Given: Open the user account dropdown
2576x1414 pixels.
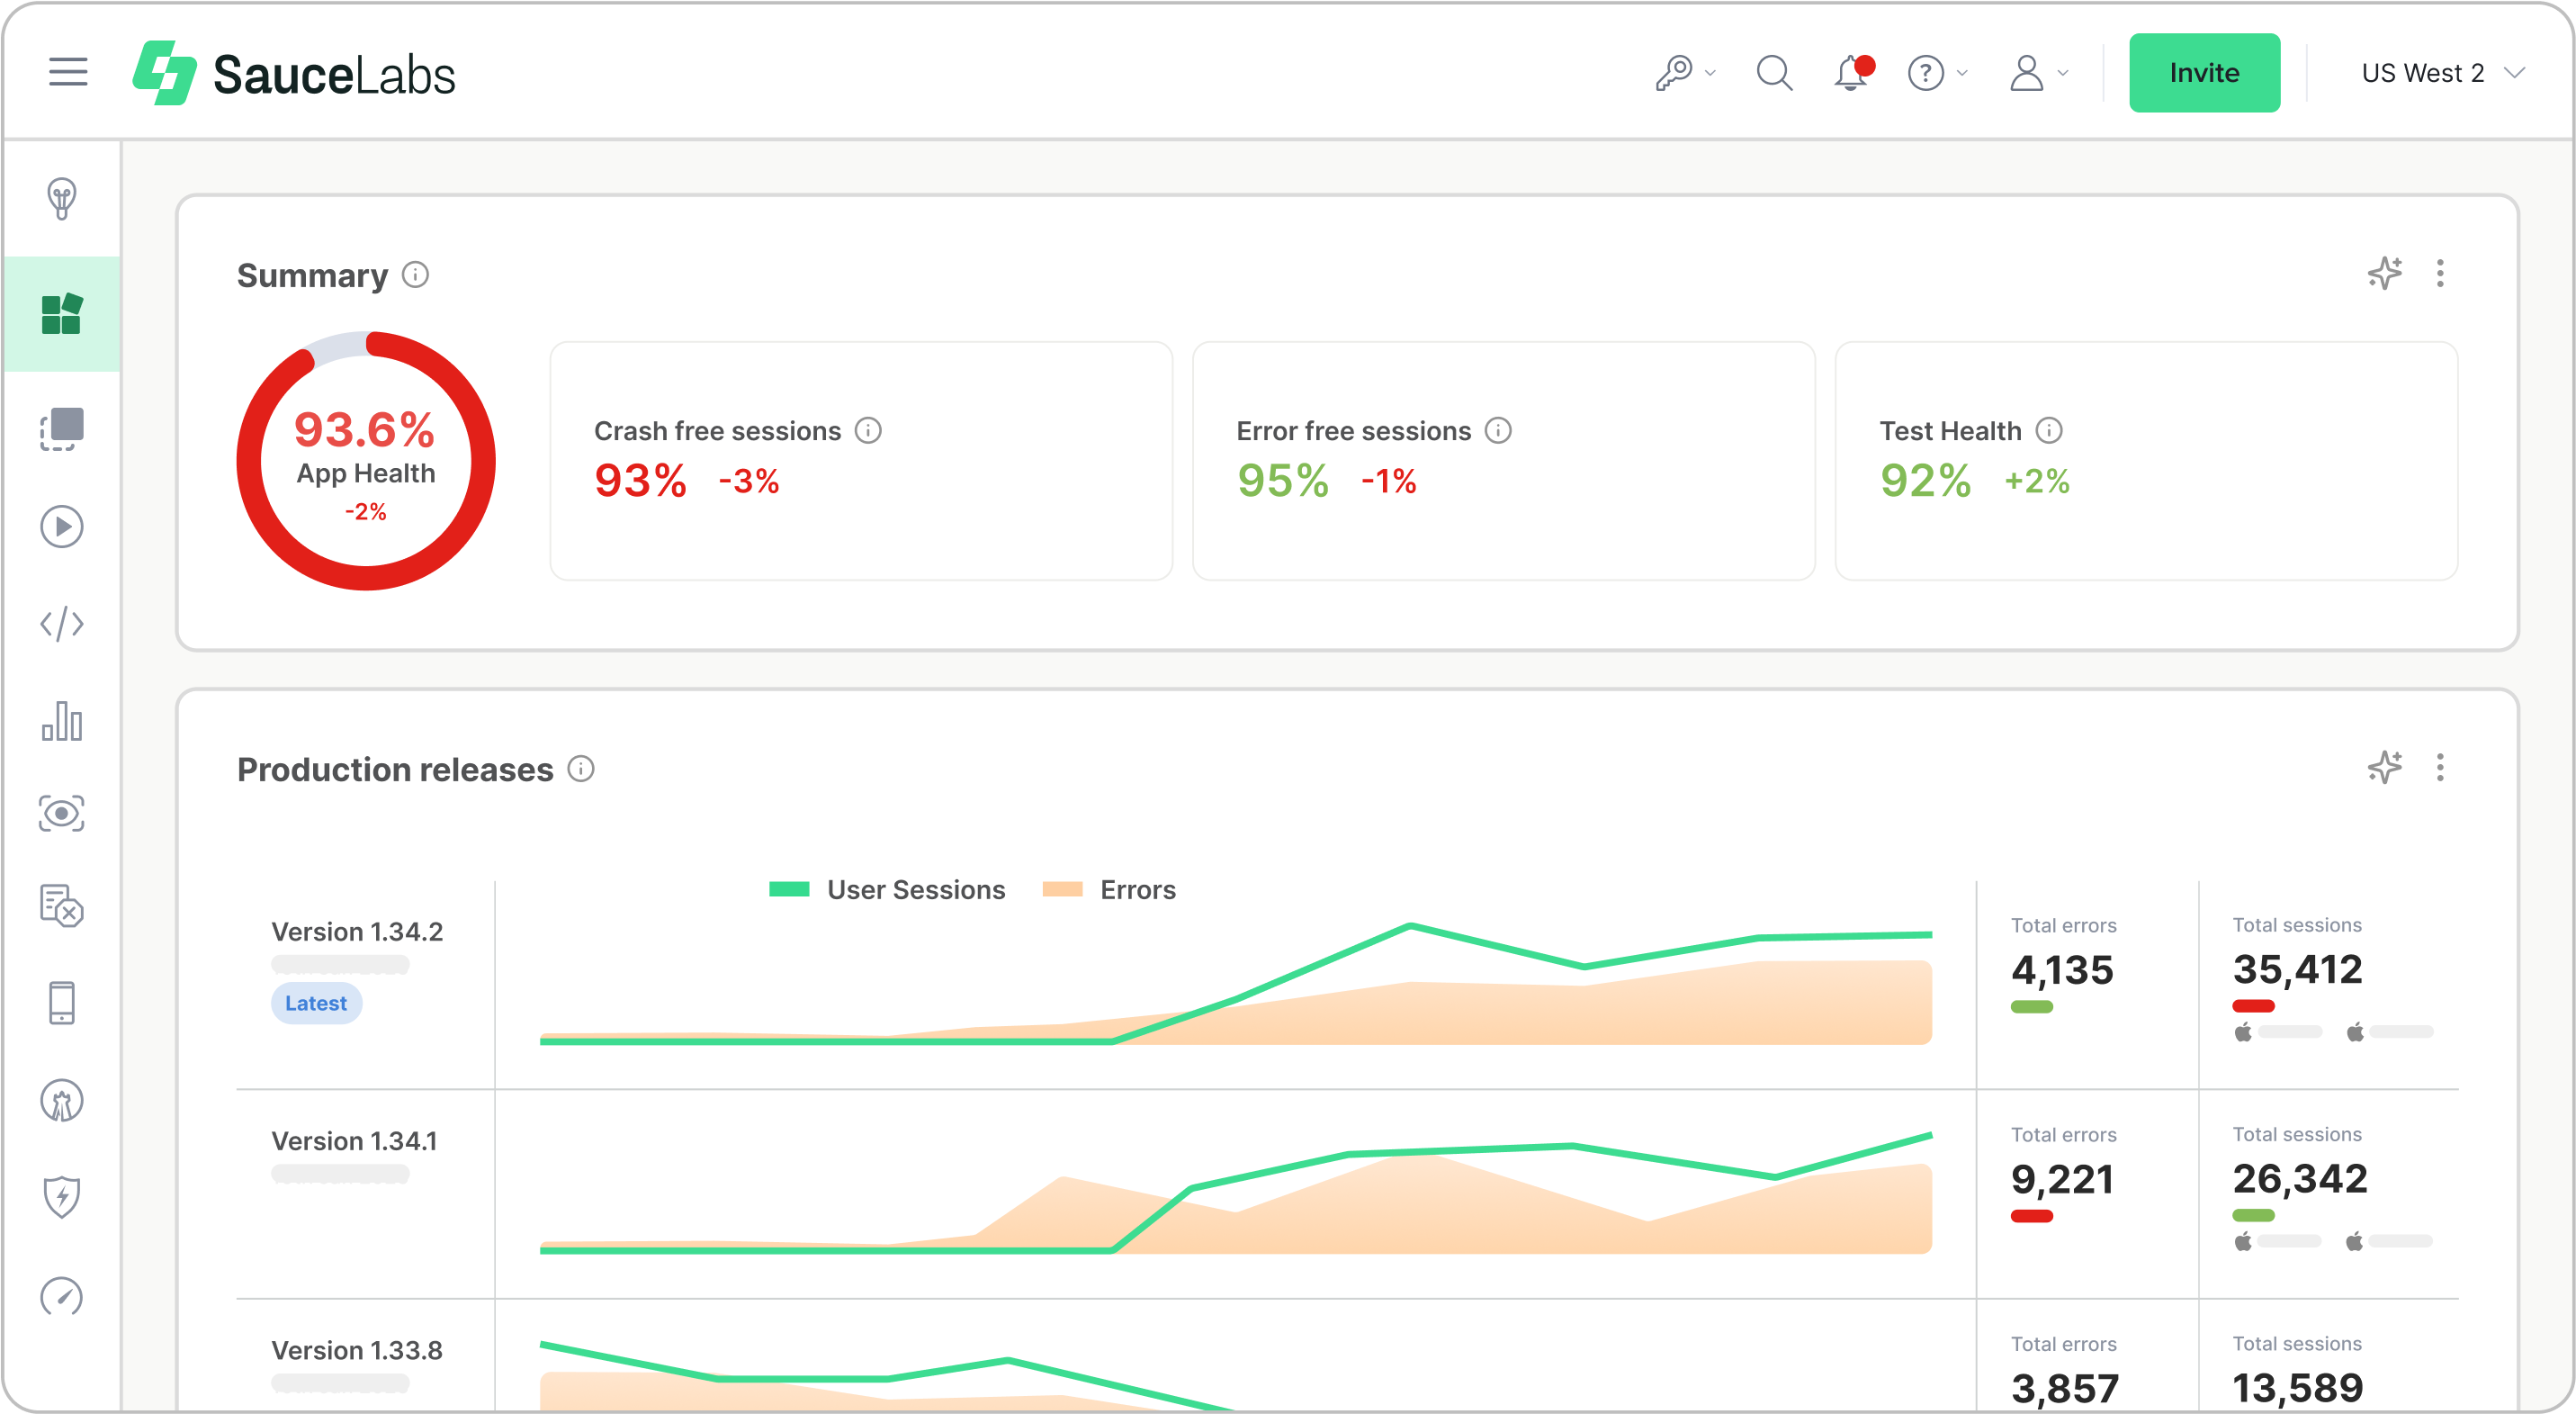Looking at the screenshot, I should tap(2038, 73).
